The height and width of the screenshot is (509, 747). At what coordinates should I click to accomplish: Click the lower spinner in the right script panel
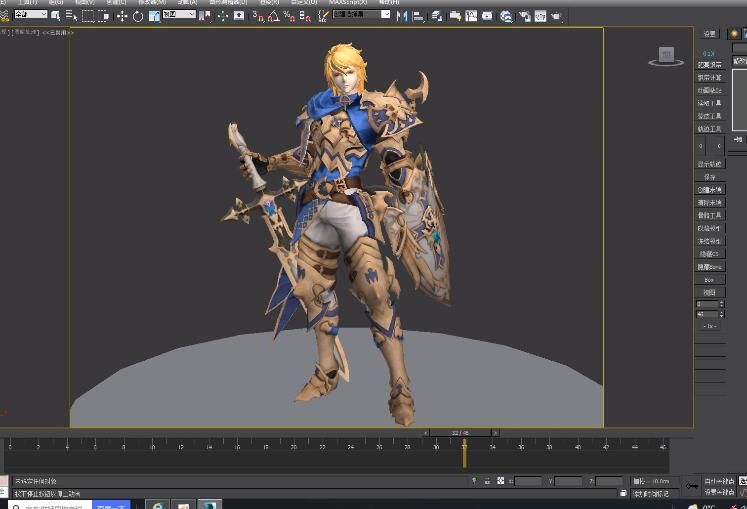710,314
